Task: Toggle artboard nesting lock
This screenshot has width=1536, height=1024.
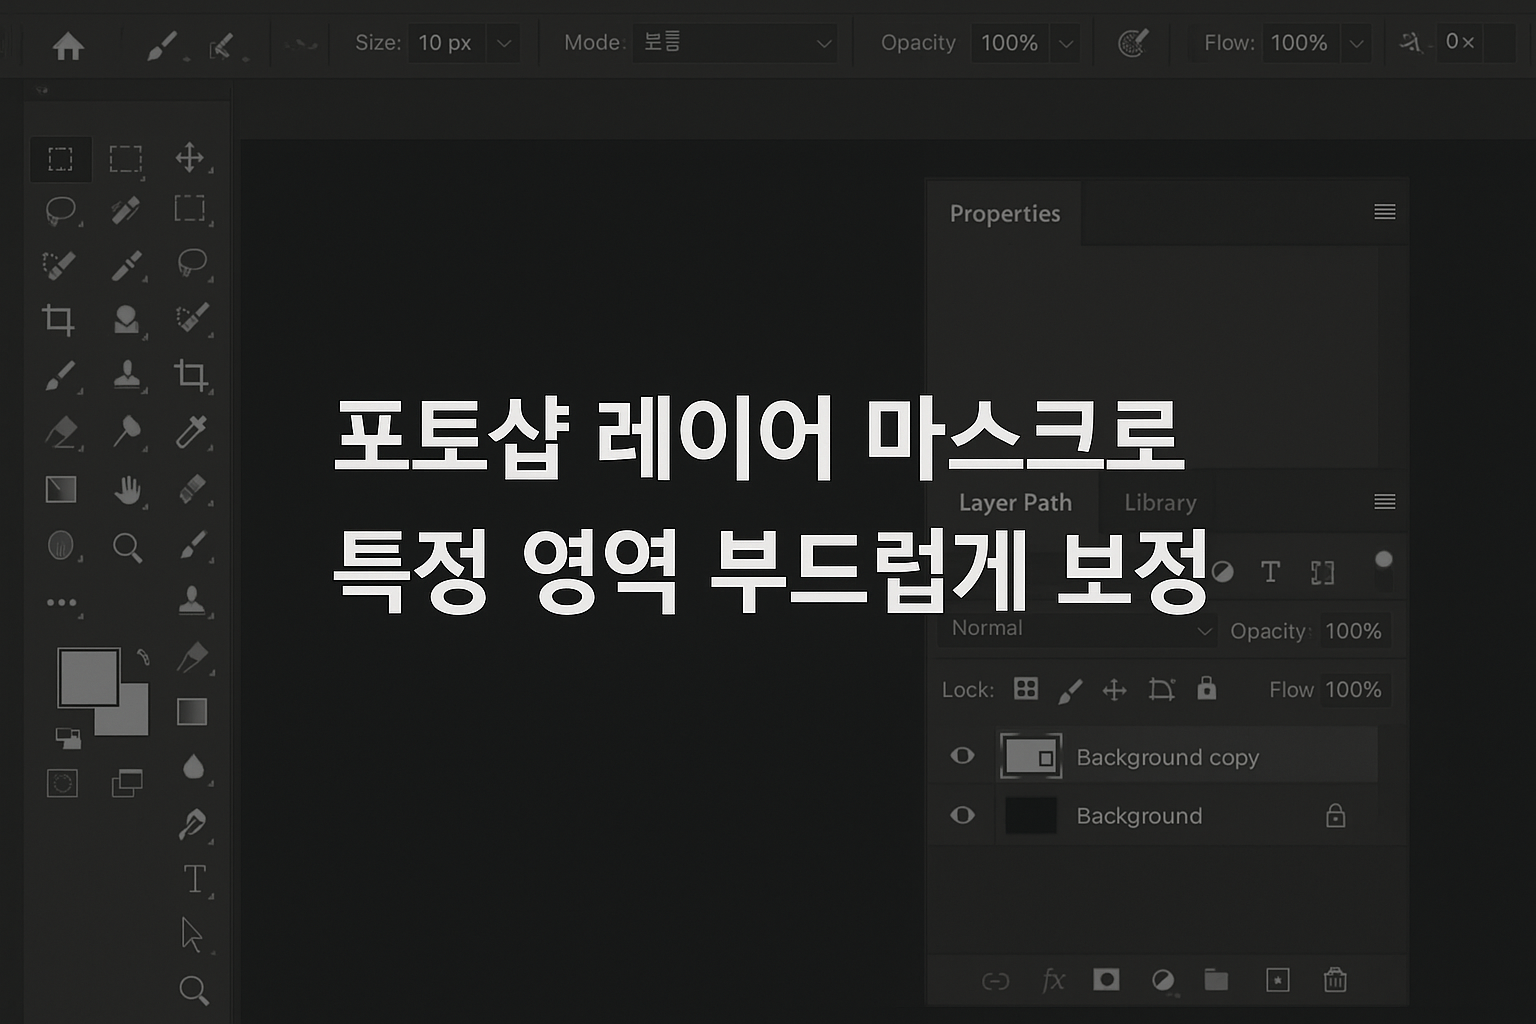Action: pos(1161,689)
